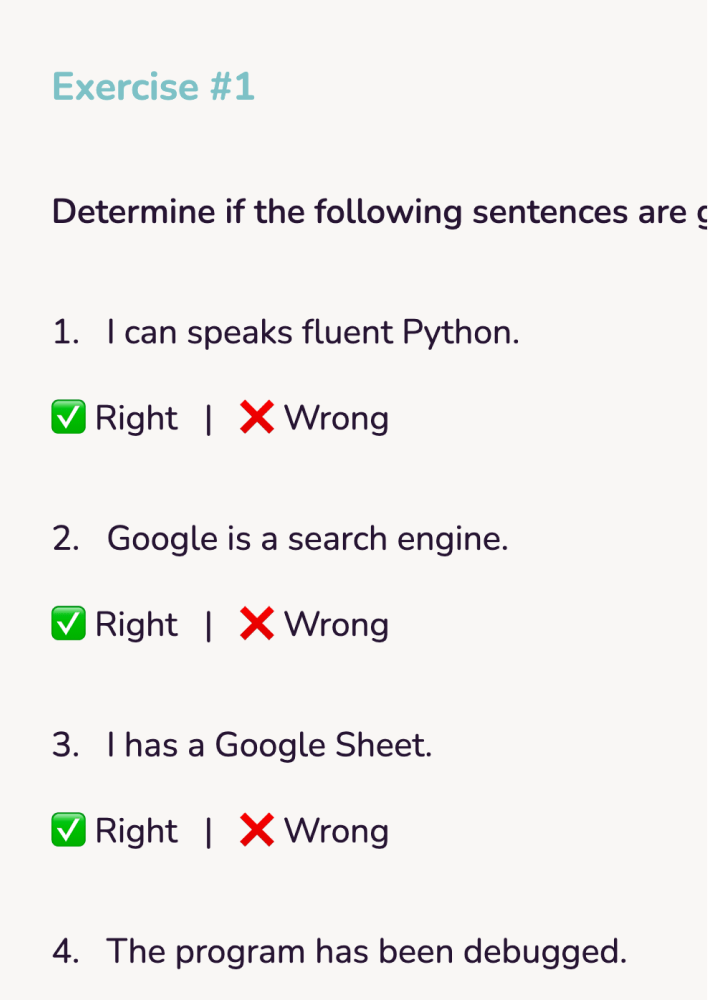The height and width of the screenshot is (1000, 708).
Task: Click the sentence "I has a Google Sheet."
Action: pos(270,745)
